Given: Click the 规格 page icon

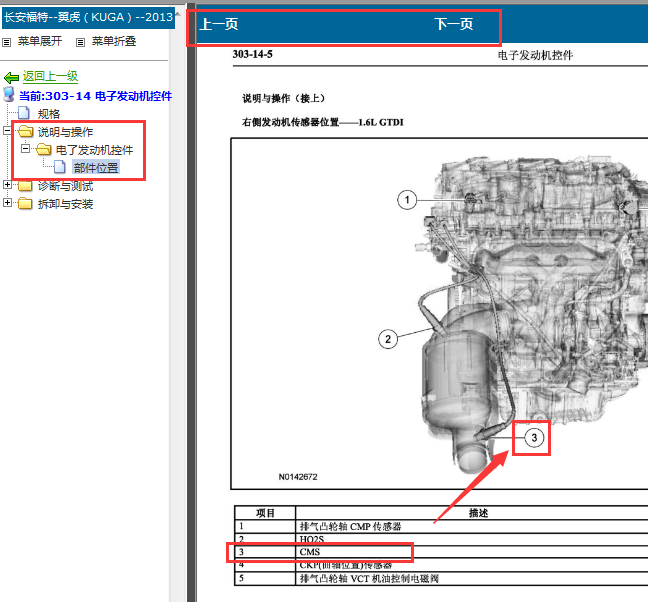Looking at the screenshot, I should 24,113.
